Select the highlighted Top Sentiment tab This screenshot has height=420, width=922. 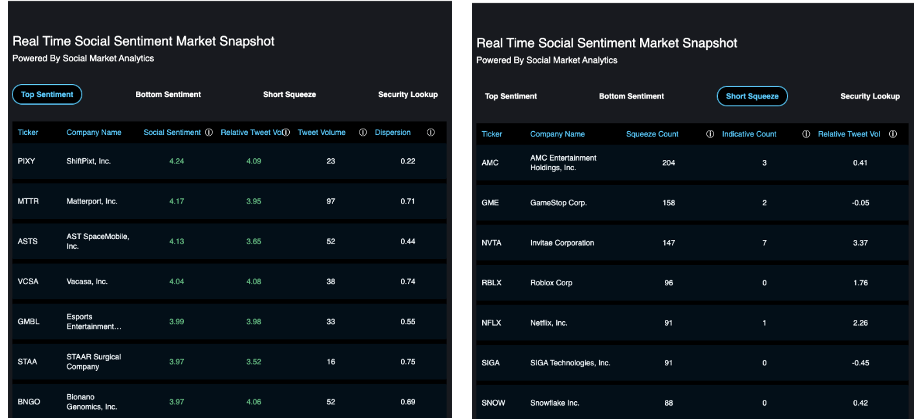tap(47, 94)
